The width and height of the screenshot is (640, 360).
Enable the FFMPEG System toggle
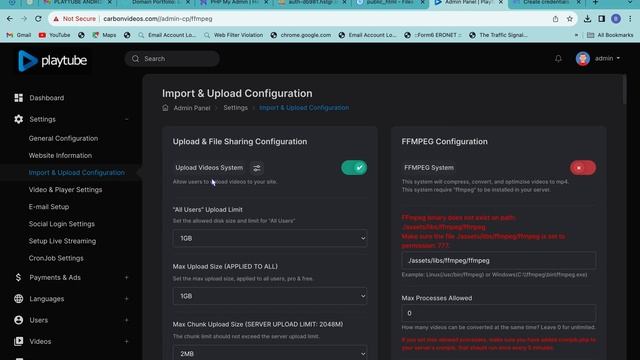583,168
